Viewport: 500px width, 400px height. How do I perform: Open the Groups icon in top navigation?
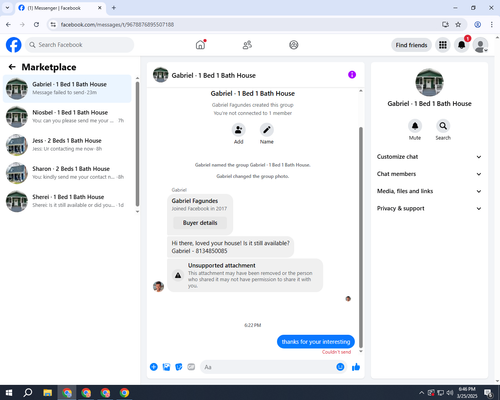(294, 45)
